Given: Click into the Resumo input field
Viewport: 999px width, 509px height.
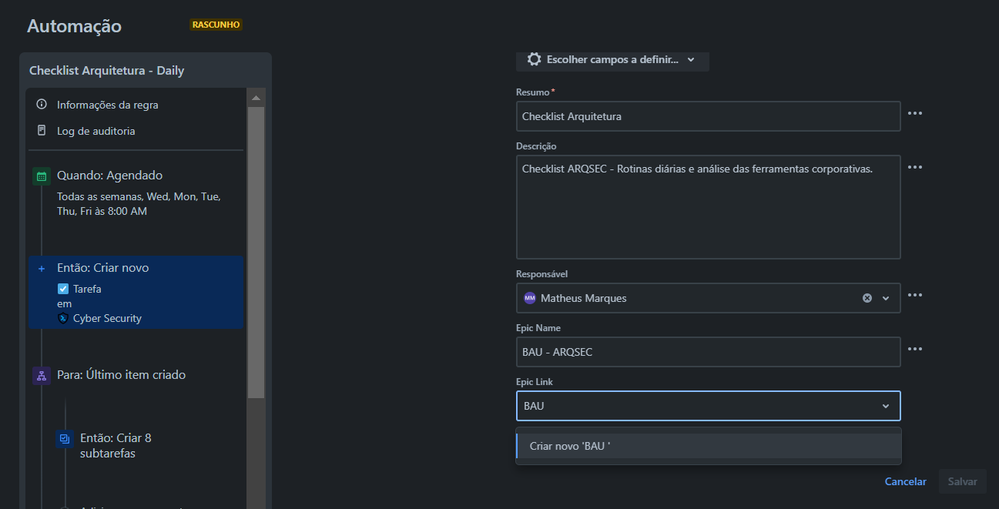Looking at the screenshot, I should click(x=708, y=117).
